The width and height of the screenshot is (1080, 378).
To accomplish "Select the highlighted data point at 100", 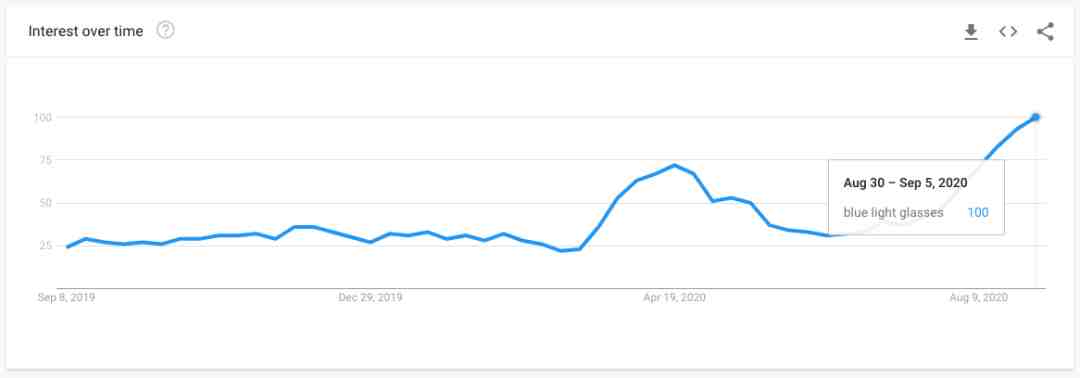I will [1035, 117].
